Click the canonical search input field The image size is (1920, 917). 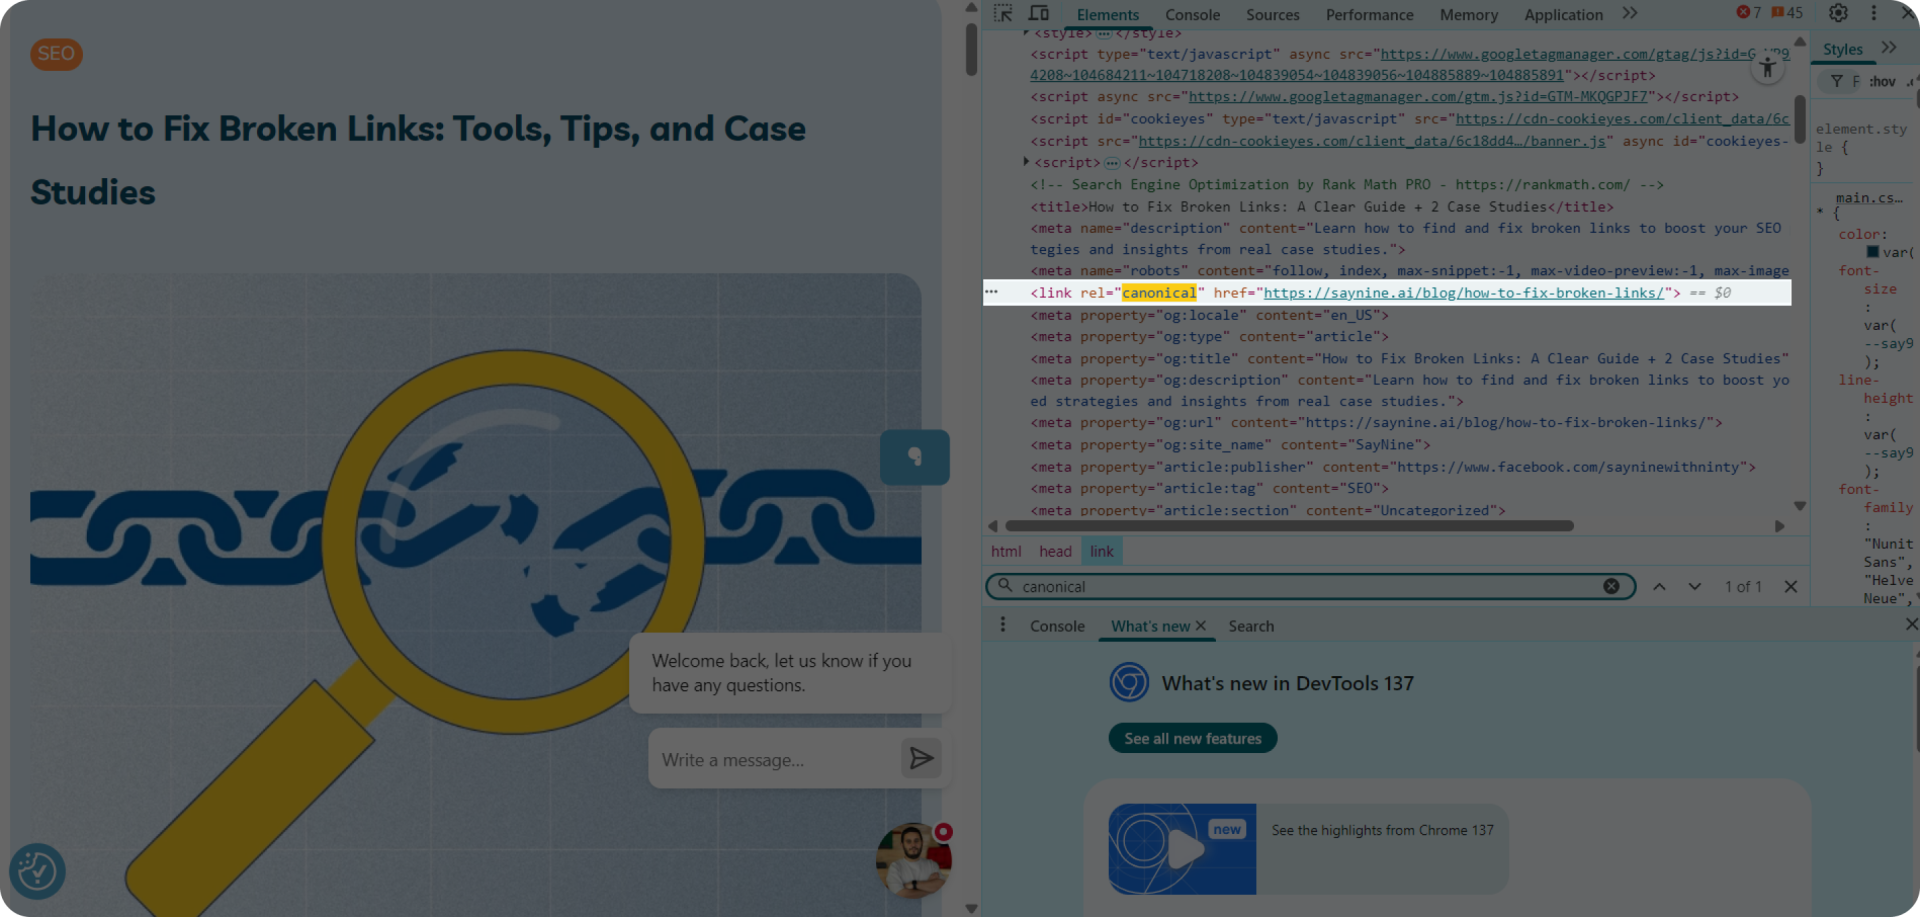[x=1308, y=587]
